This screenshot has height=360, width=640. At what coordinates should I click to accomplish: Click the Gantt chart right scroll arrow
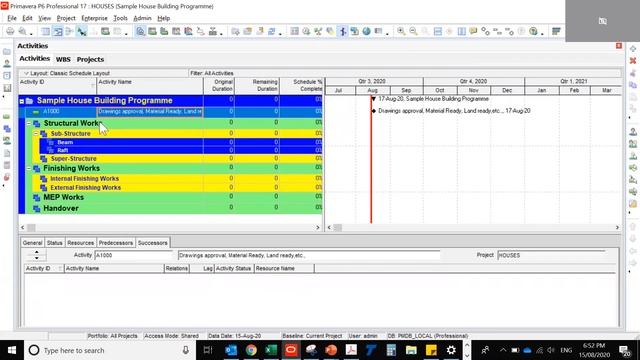[x=617, y=227]
